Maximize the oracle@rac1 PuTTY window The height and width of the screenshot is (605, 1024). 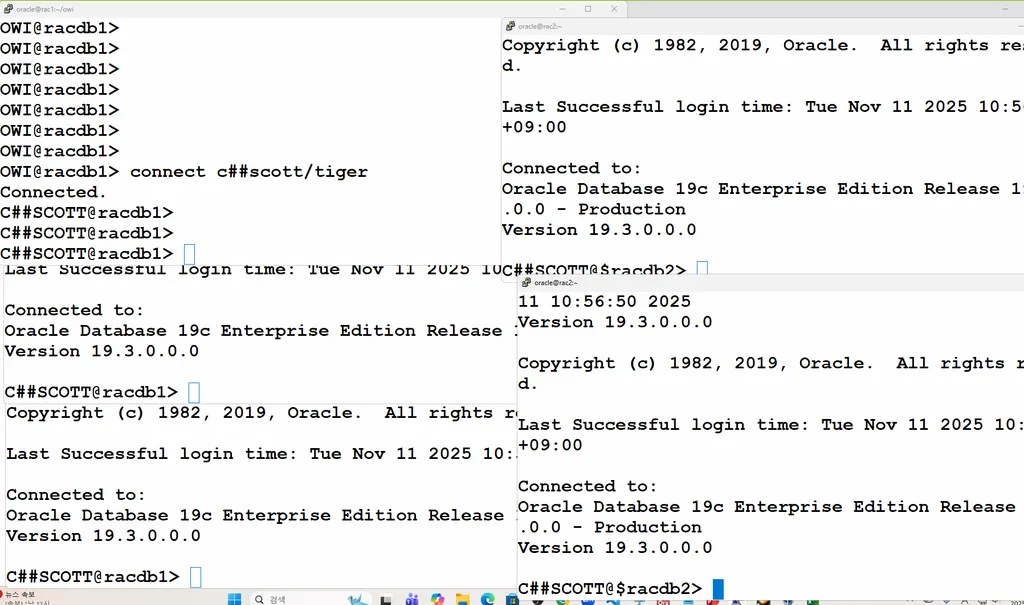click(588, 9)
